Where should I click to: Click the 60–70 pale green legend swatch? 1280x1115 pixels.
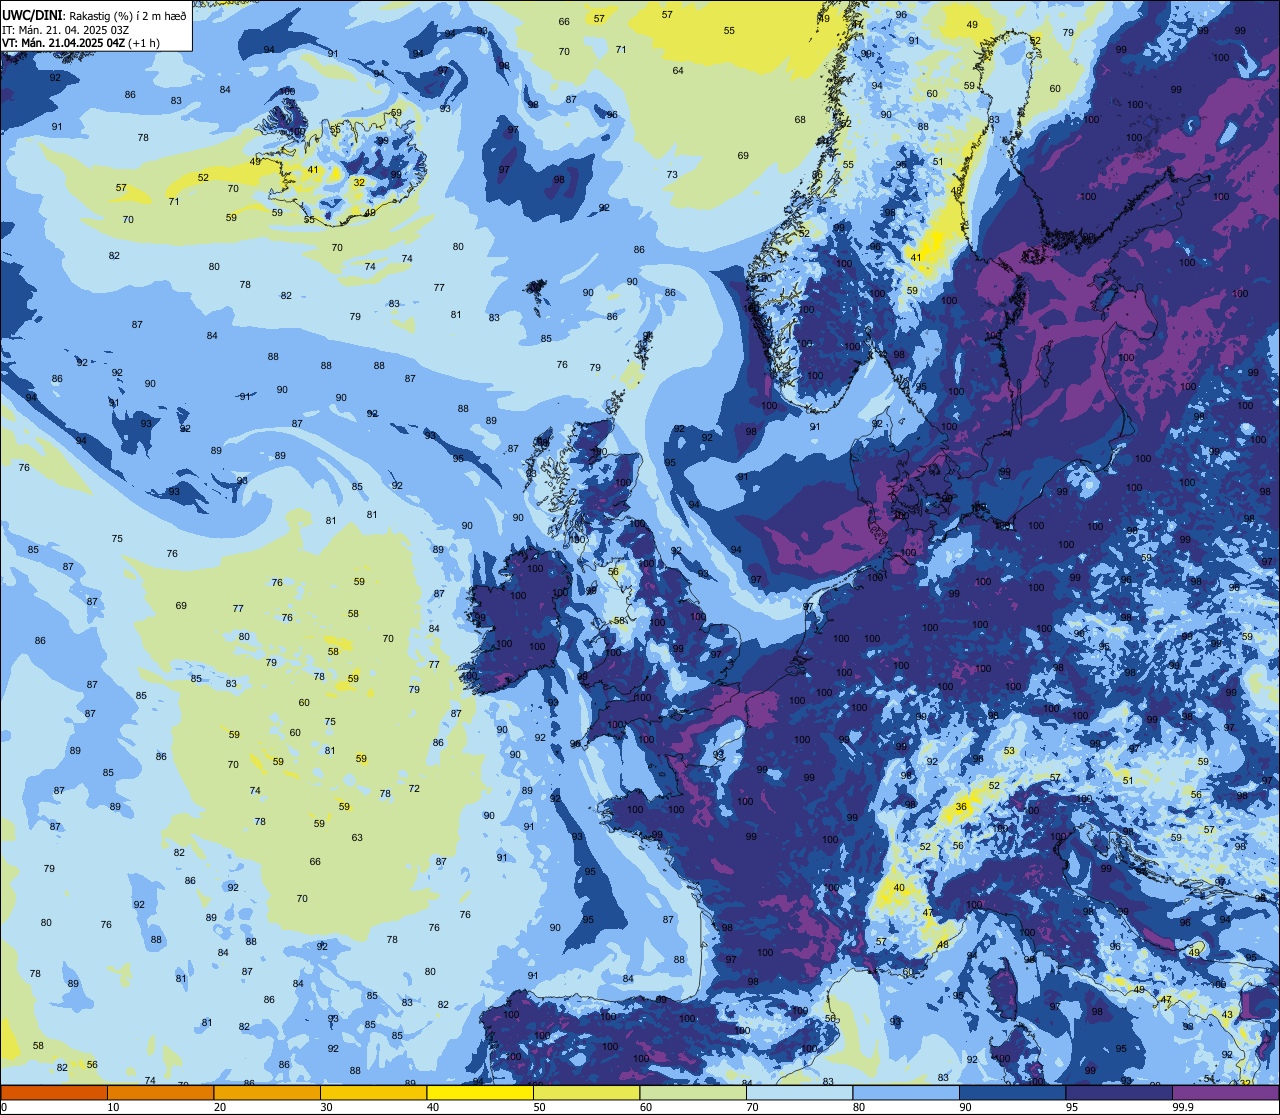click(x=693, y=1092)
